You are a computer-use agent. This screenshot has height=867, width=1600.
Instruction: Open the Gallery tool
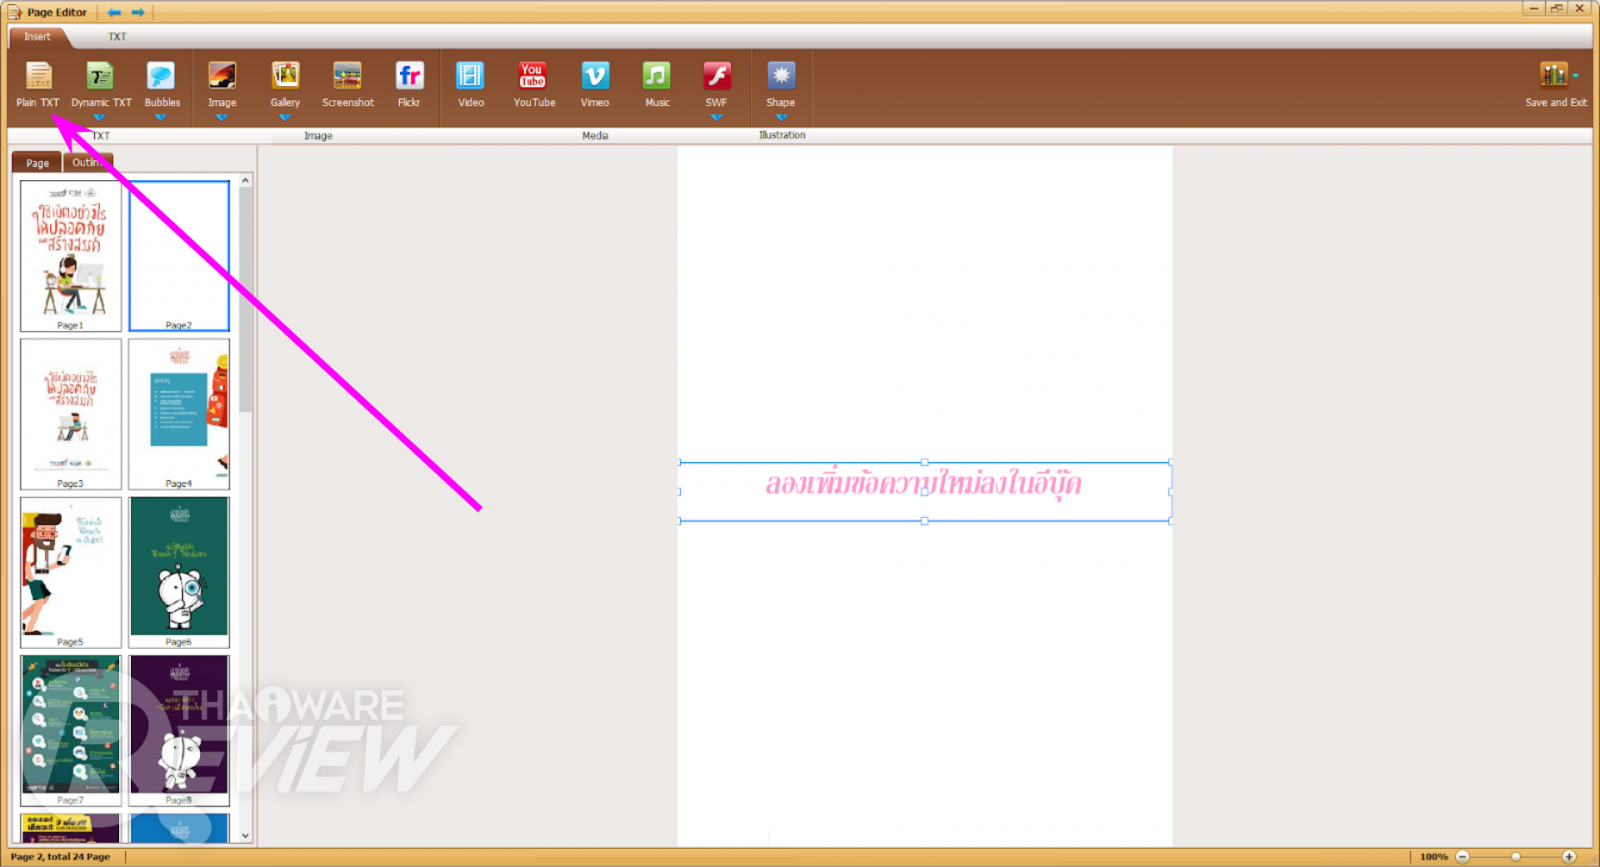tap(285, 84)
